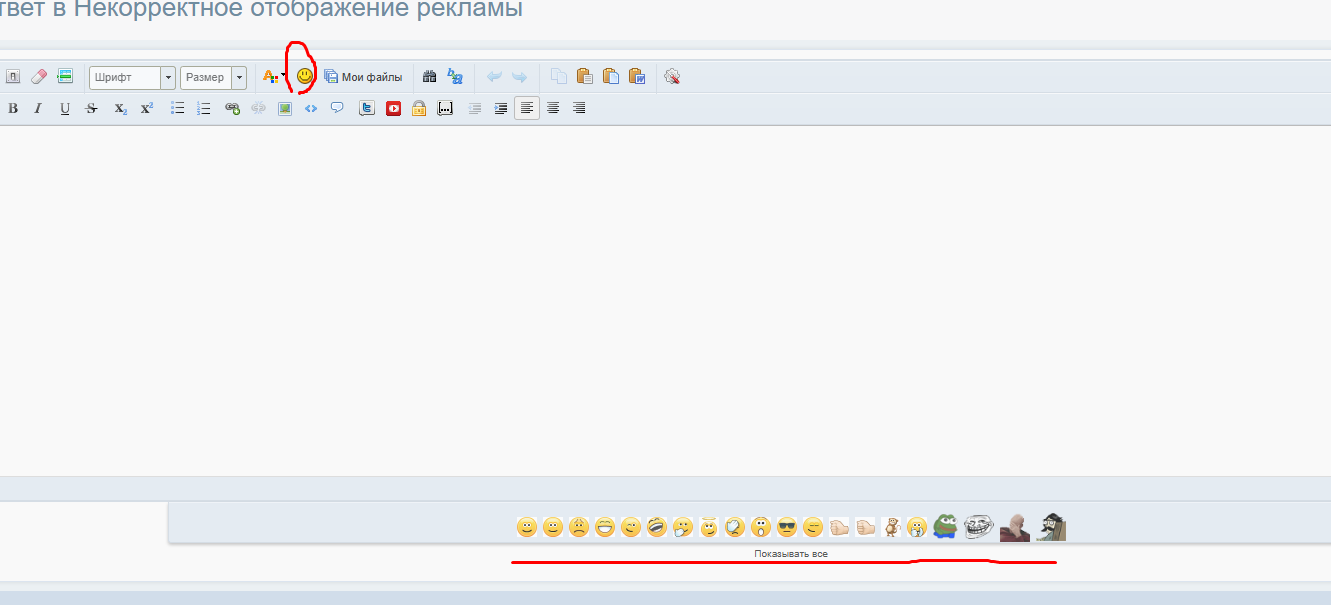
Task: Click the text color letter A icon
Action: [269, 77]
